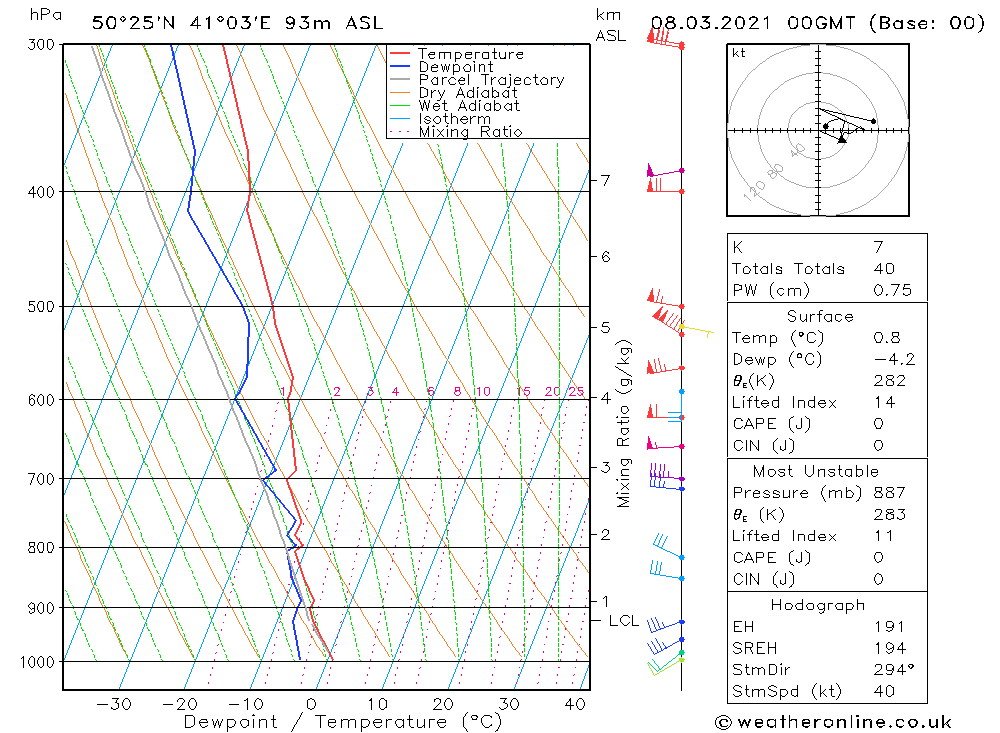The height and width of the screenshot is (733, 1000).
Task: Click the mixing ratio line label 10
Action: pyautogui.click(x=483, y=392)
